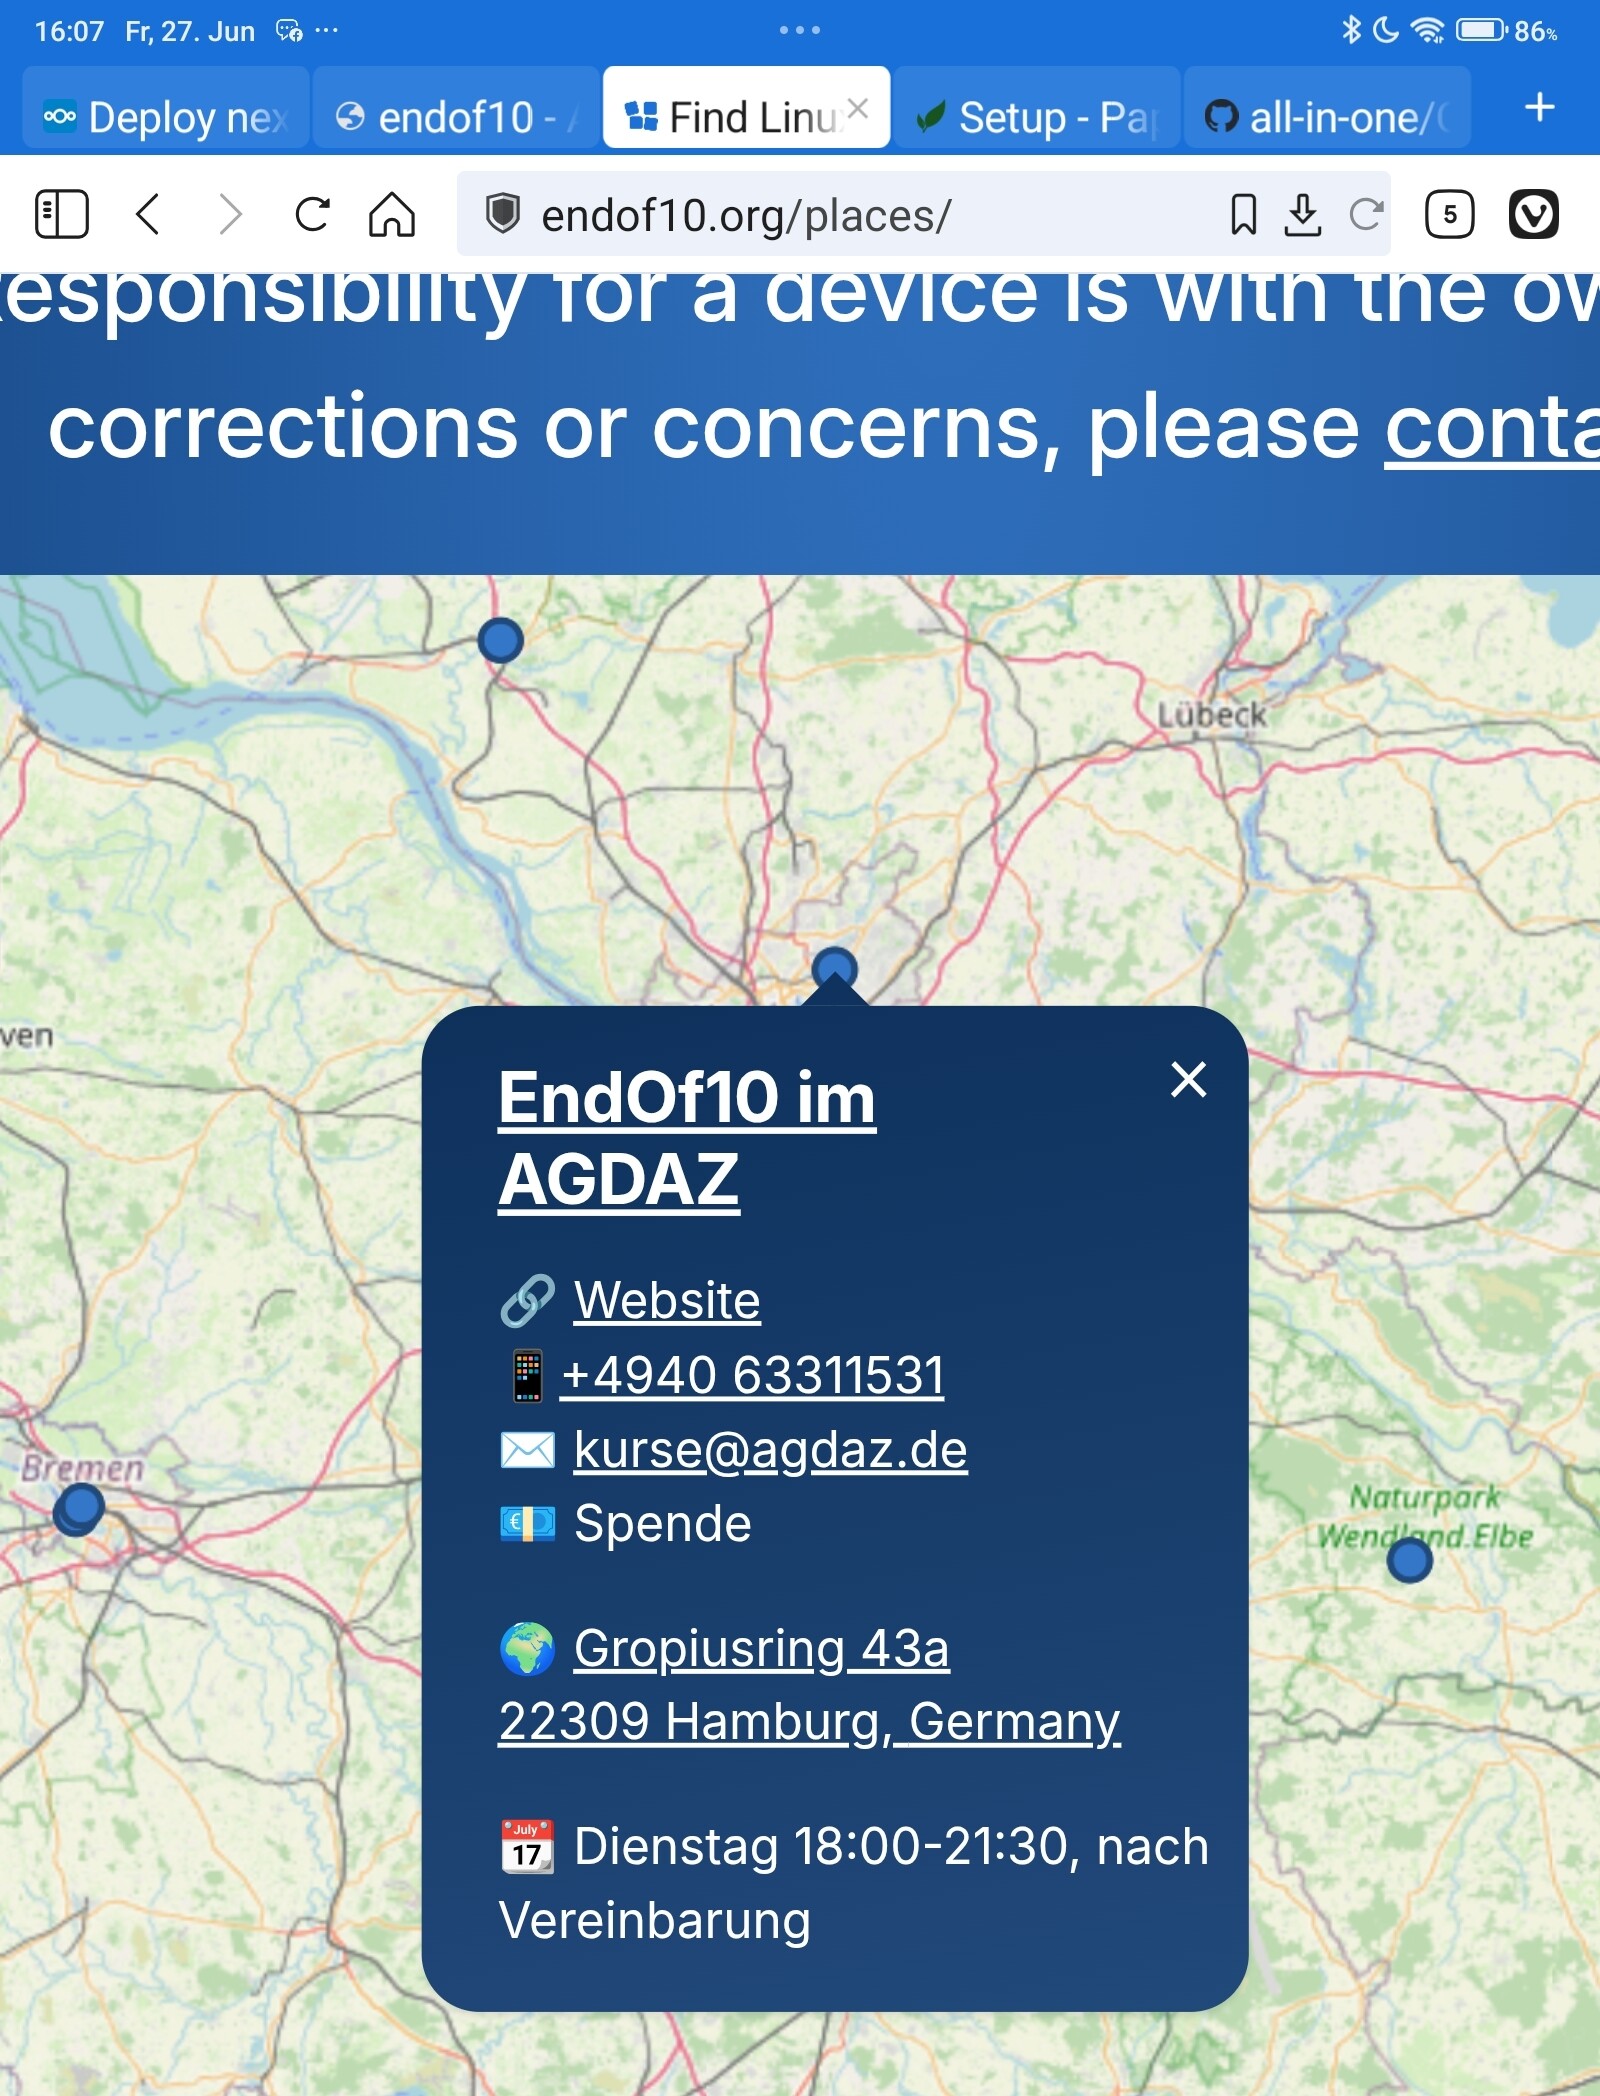This screenshot has height=2096, width=1600.
Task: Email kurse@agdaz.de link
Action: coord(770,1449)
